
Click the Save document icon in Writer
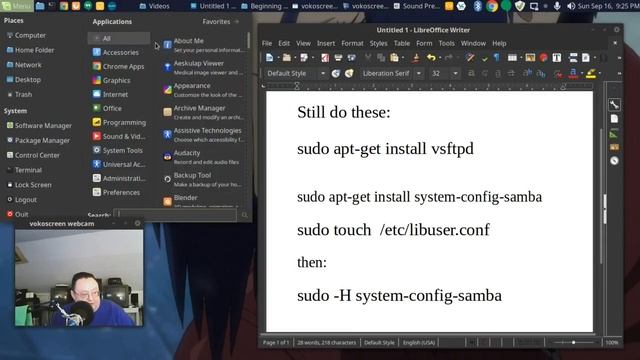304,58
